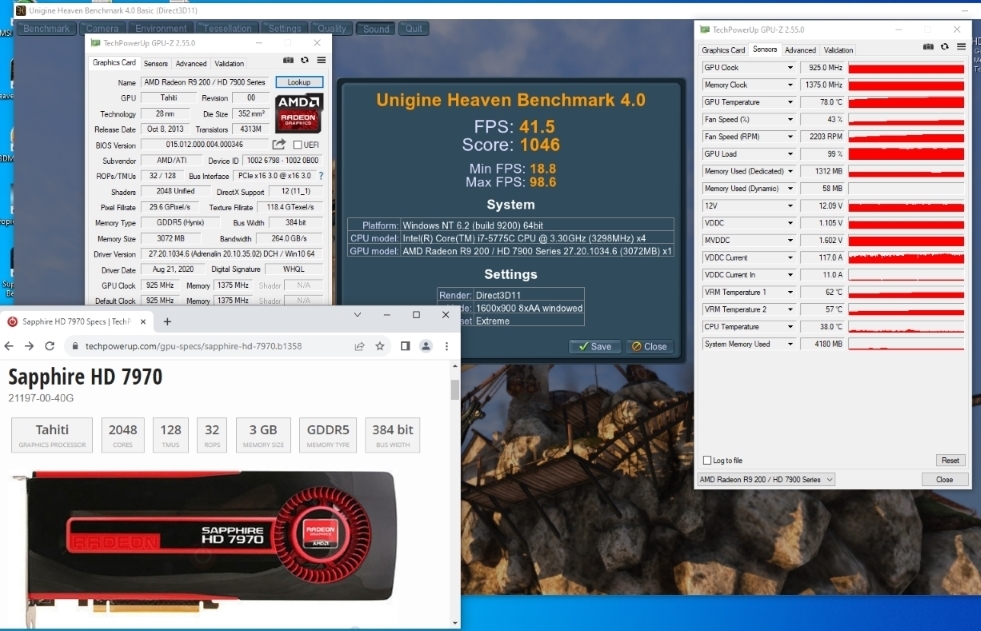Image resolution: width=981 pixels, height=631 pixels.
Task: Click the GPU Load sensor graph
Action: 906,154
